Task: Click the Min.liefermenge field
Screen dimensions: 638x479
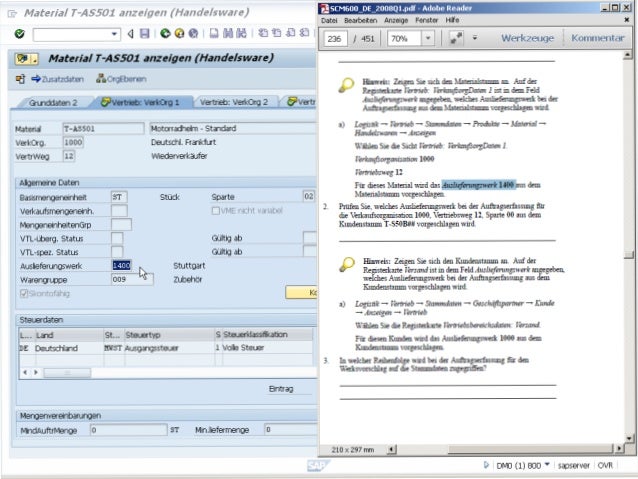Action: (x=291, y=430)
